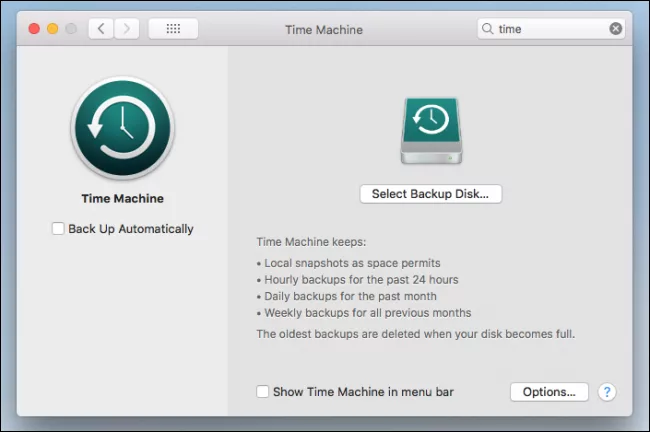Open help with the question mark button

pos(607,392)
